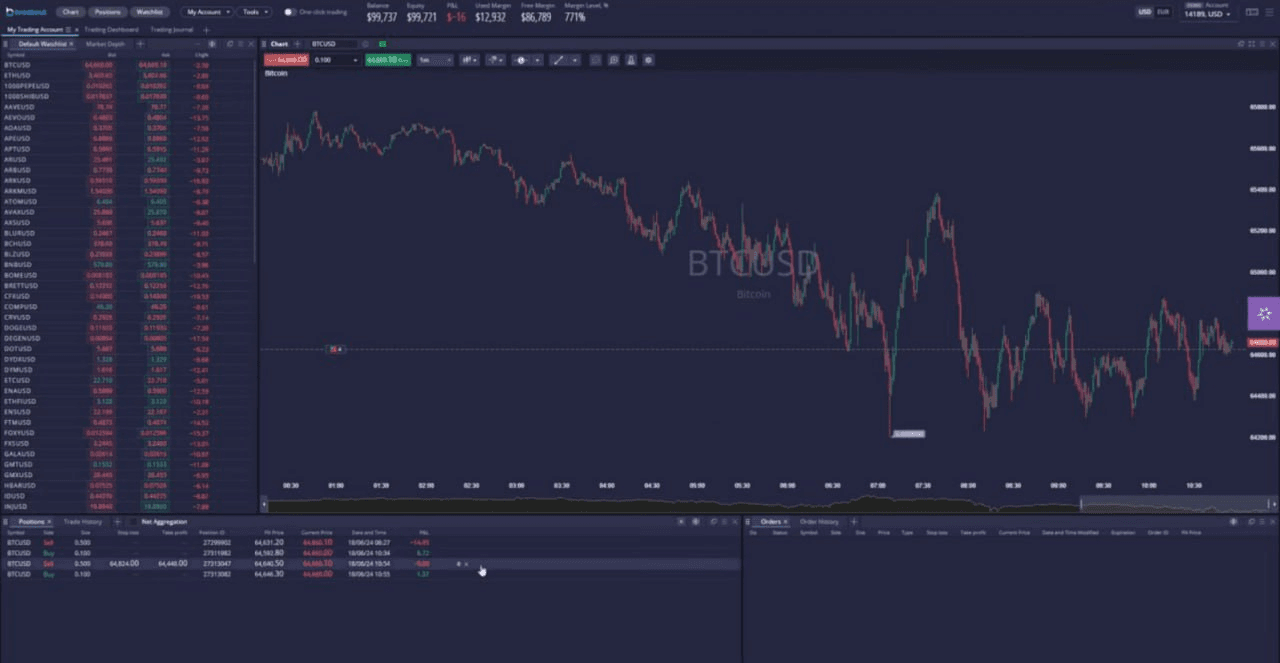This screenshot has height=663, width=1280.
Task: Click the line drawing tool icon
Action: pos(559,60)
